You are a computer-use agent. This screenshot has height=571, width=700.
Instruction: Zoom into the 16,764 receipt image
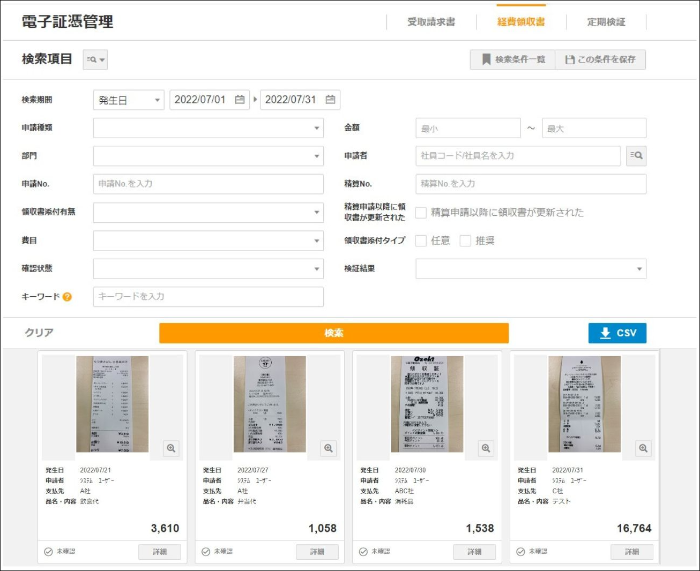[x=643, y=448]
